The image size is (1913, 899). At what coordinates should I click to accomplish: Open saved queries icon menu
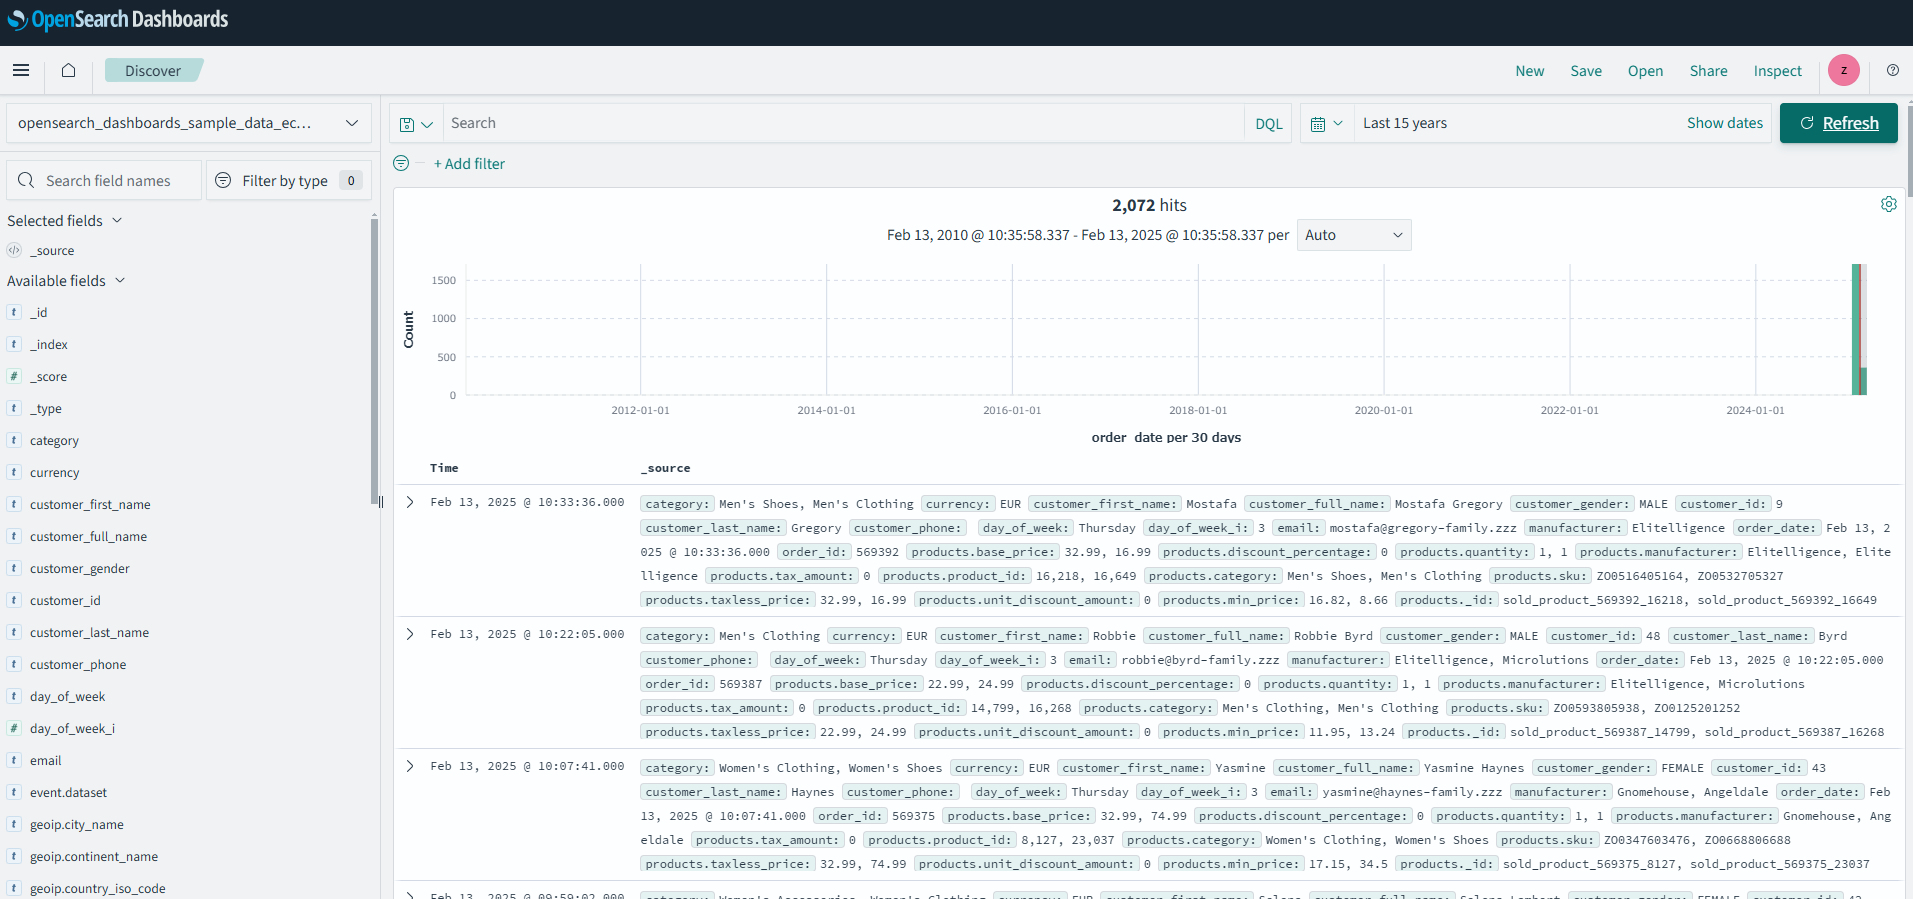coord(415,124)
